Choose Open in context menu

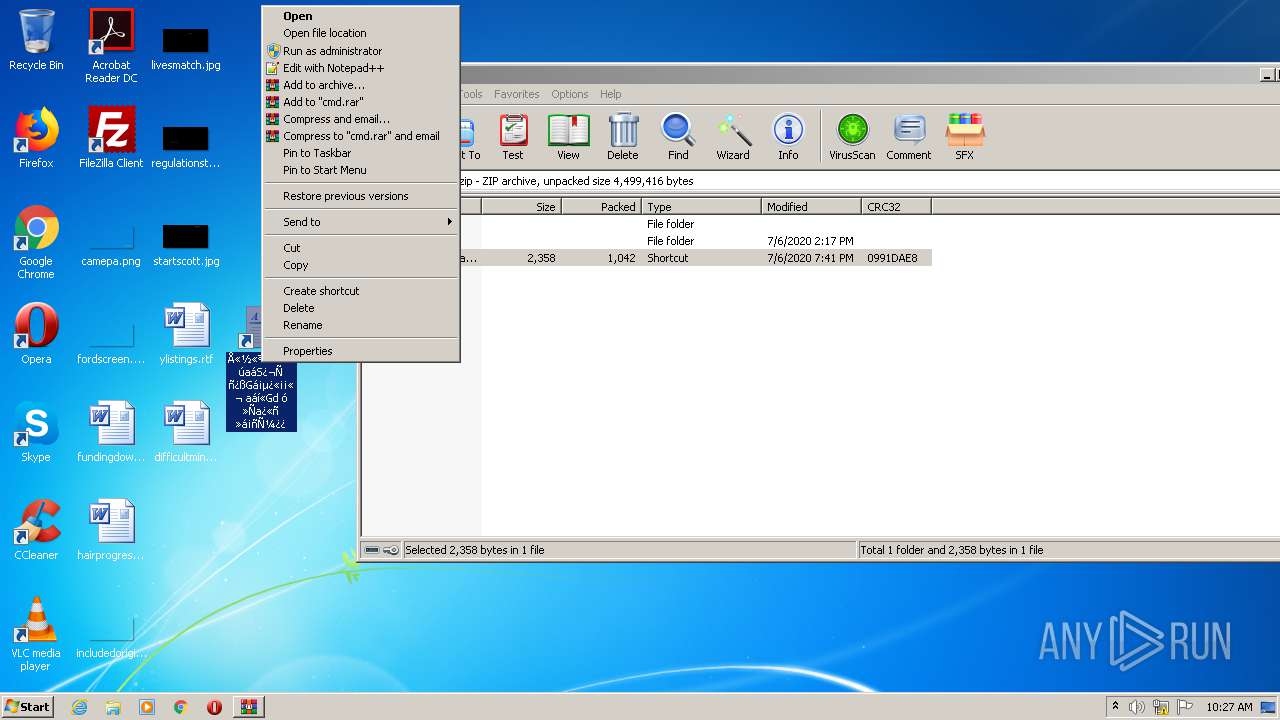360,16
